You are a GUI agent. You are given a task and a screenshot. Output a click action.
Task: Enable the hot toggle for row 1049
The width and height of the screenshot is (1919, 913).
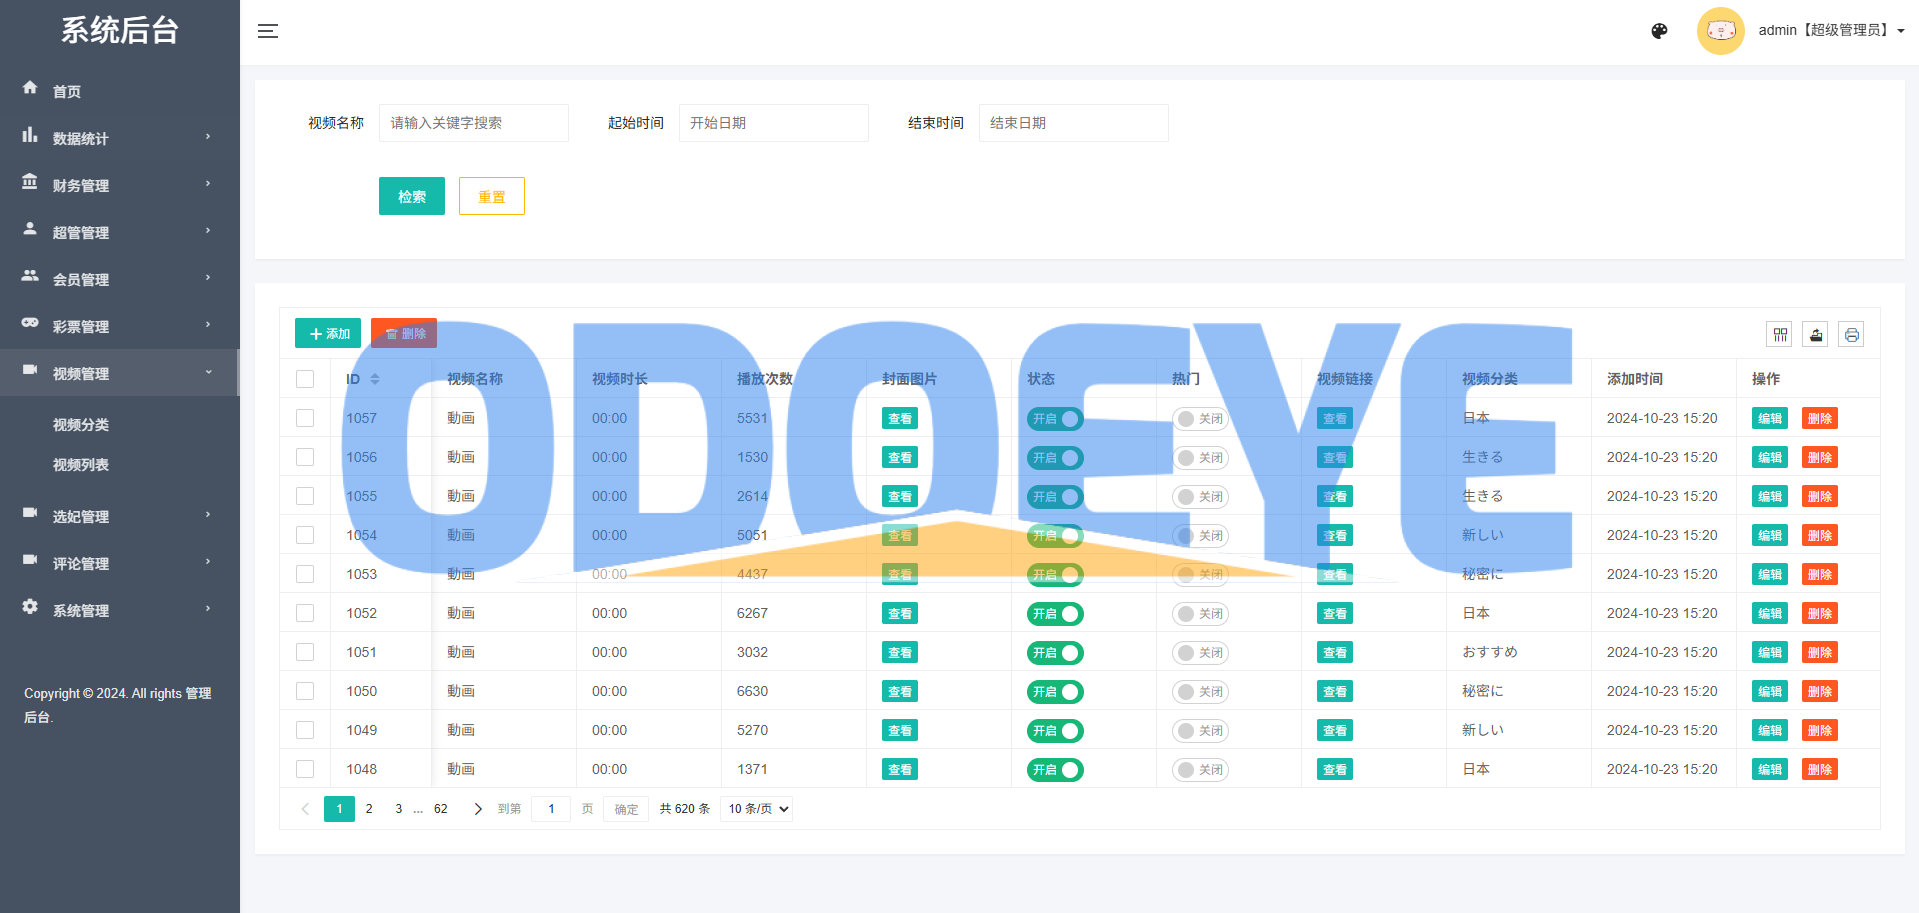(x=1200, y=731)
